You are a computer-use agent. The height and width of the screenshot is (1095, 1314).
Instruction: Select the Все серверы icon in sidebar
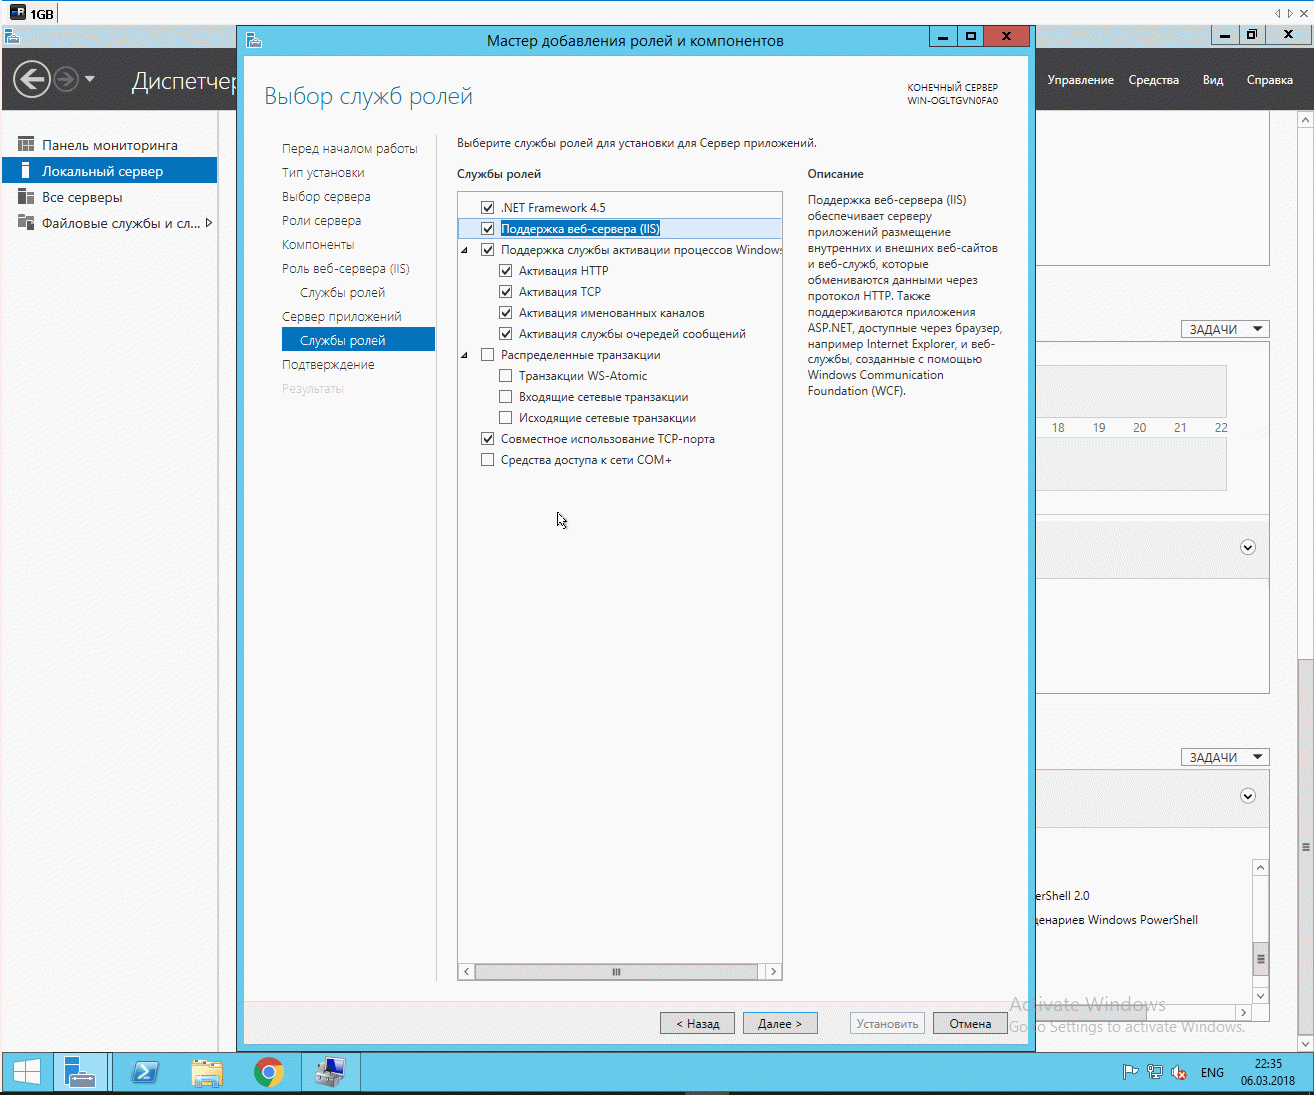point(26,197)
